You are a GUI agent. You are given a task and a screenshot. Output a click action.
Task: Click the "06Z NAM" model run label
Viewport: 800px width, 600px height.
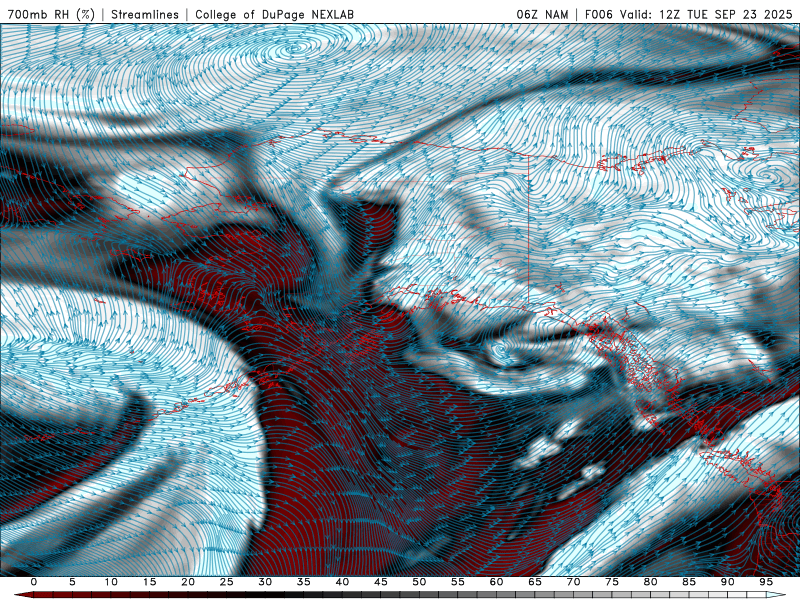click(x=542, y=14)
